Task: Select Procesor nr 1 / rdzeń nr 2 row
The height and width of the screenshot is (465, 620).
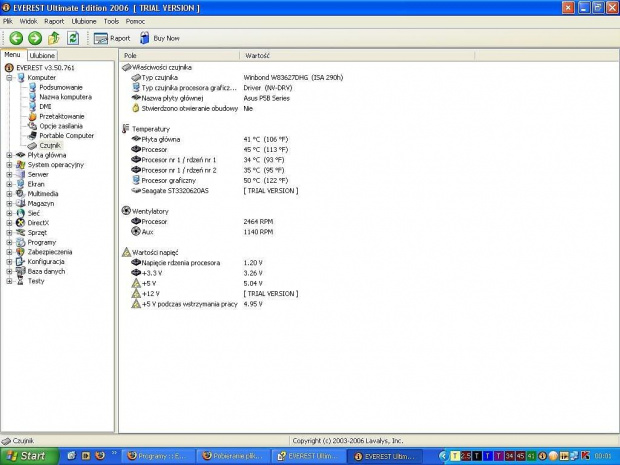Action: tap(208, 170)
